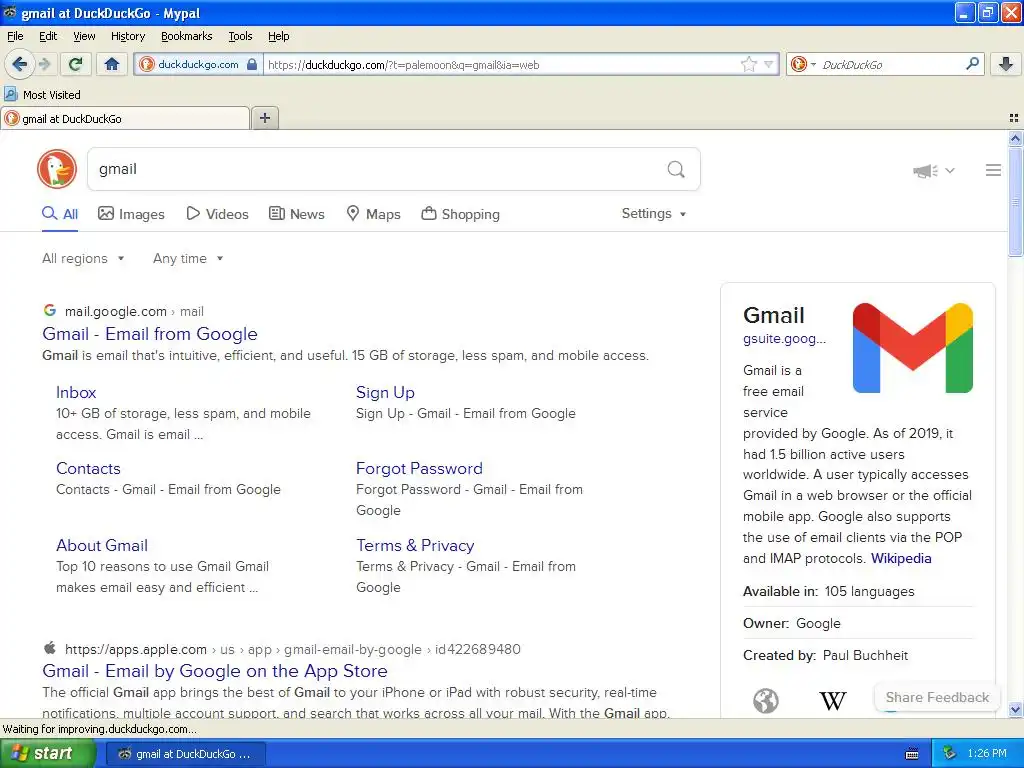
Task: Open Gmail - Email from Google result
Action: click(150, 334)
